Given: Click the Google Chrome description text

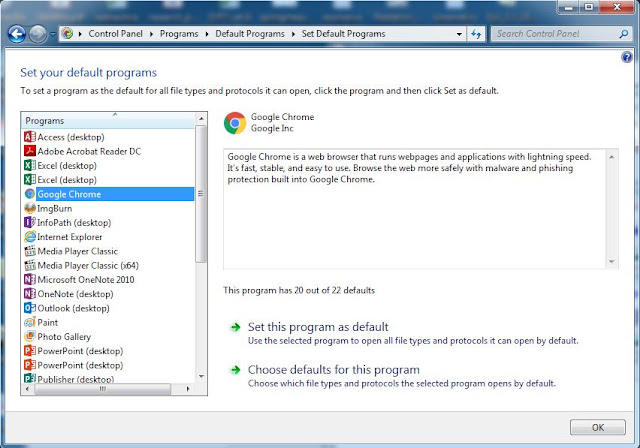Looking at the screenshot, I should tap(409, 168).
